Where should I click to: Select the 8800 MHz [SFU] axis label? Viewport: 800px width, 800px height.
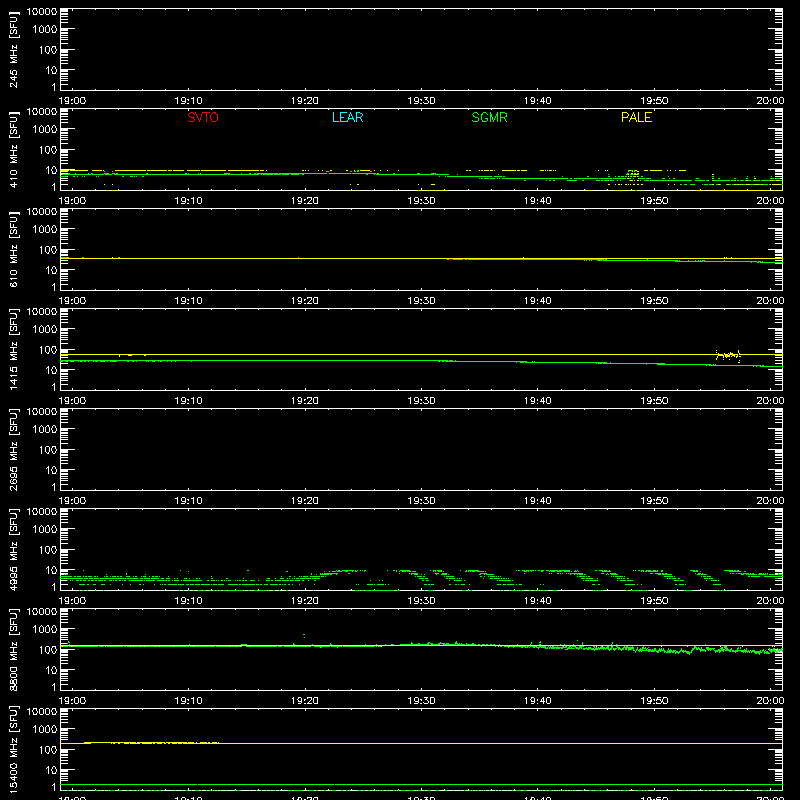13,649
